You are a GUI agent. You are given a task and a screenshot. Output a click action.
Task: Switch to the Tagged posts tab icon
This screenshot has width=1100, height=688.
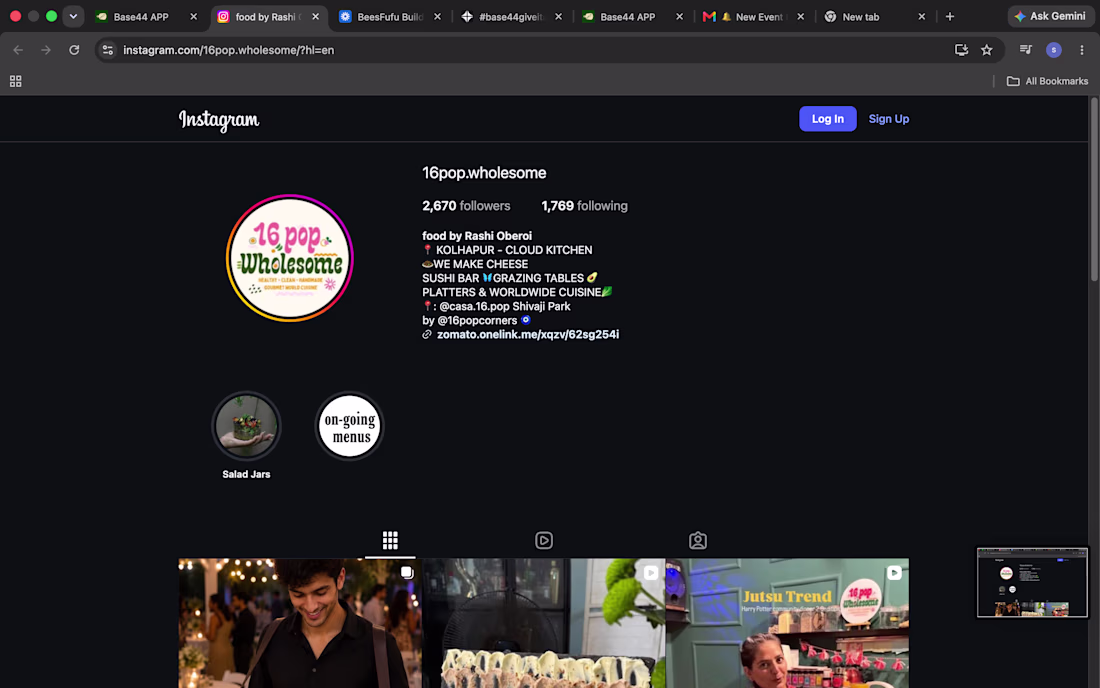(x=697, y=540)
